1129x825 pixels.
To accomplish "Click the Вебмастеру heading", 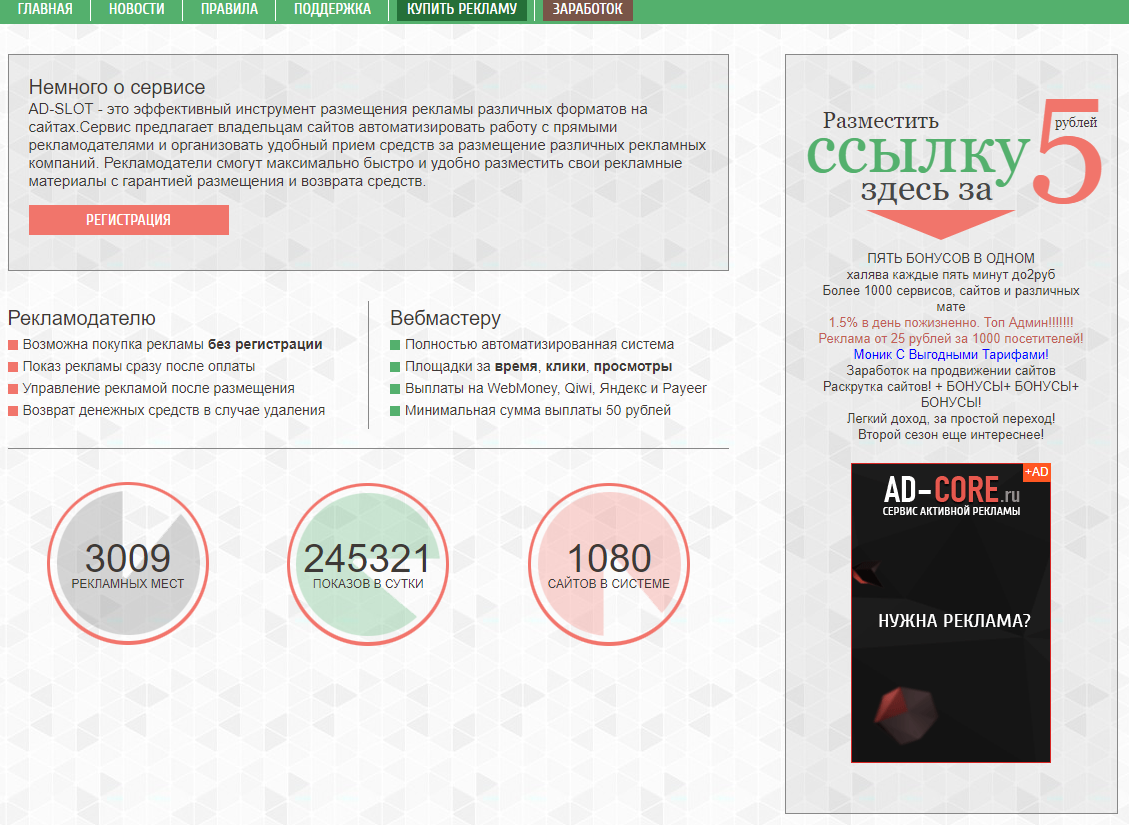I will 445,317.
